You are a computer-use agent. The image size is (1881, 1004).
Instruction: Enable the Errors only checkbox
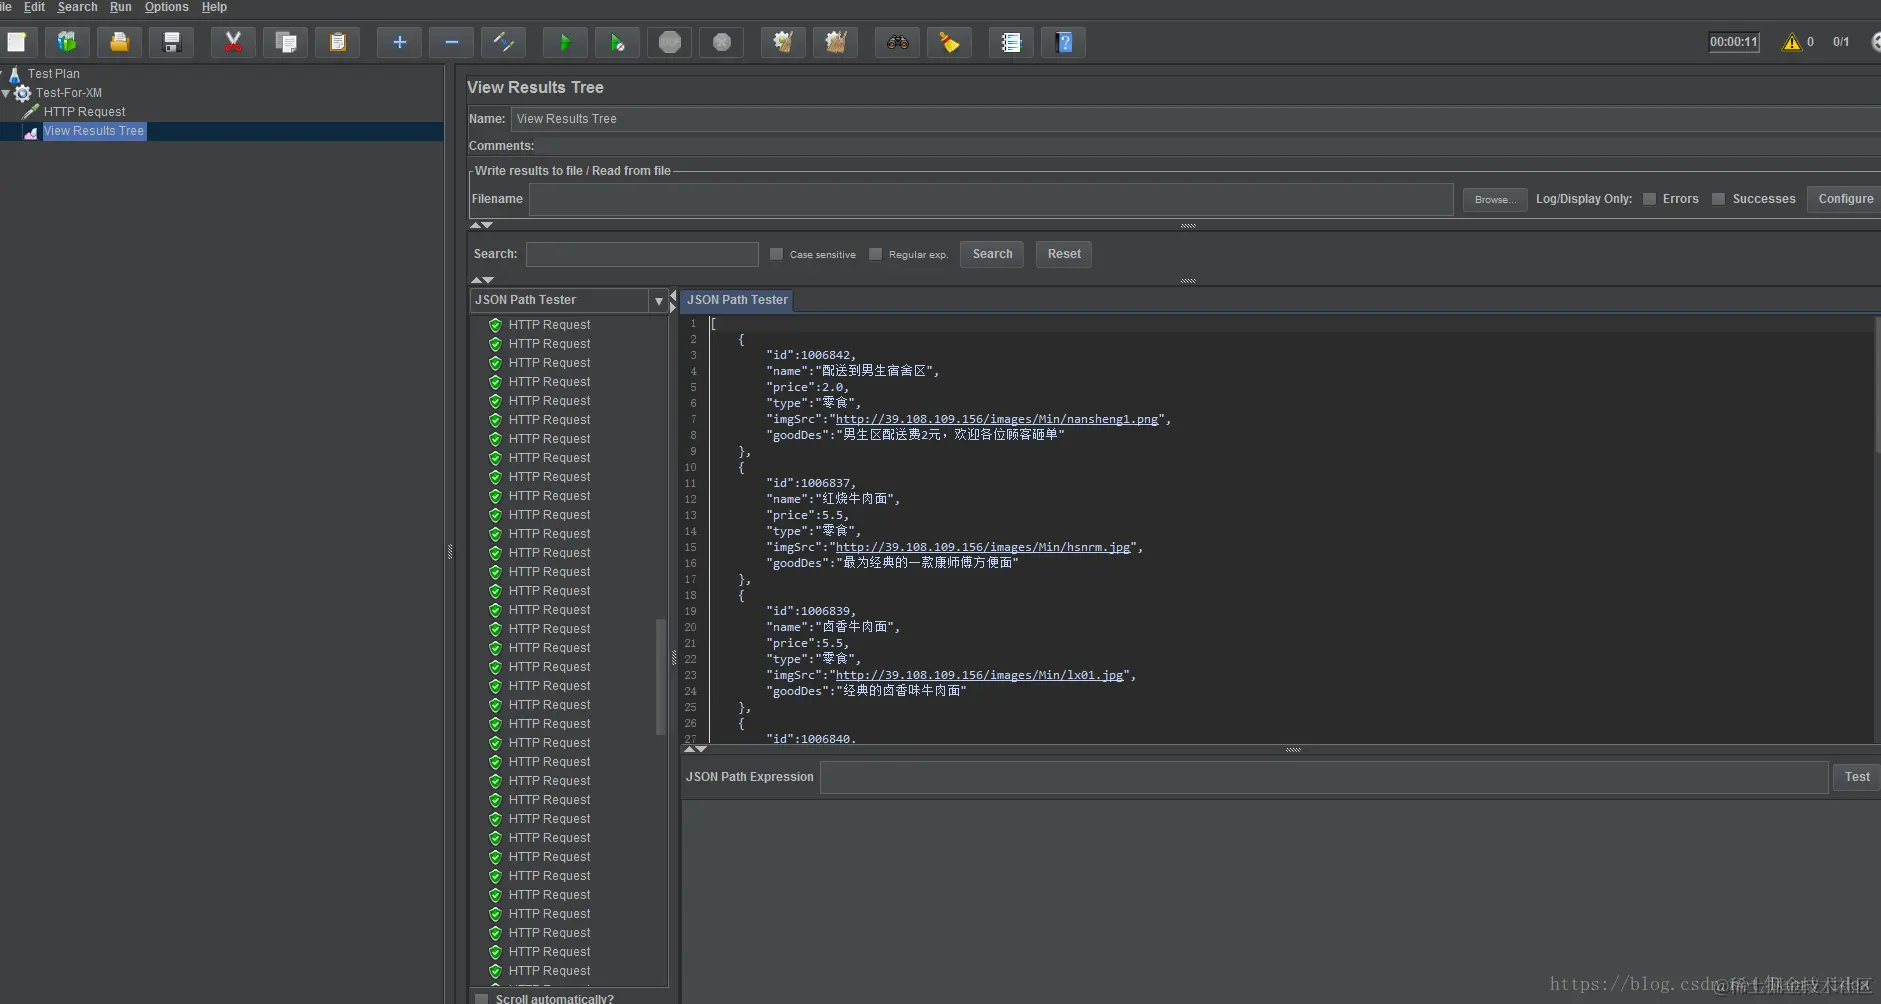[1649, 199]
